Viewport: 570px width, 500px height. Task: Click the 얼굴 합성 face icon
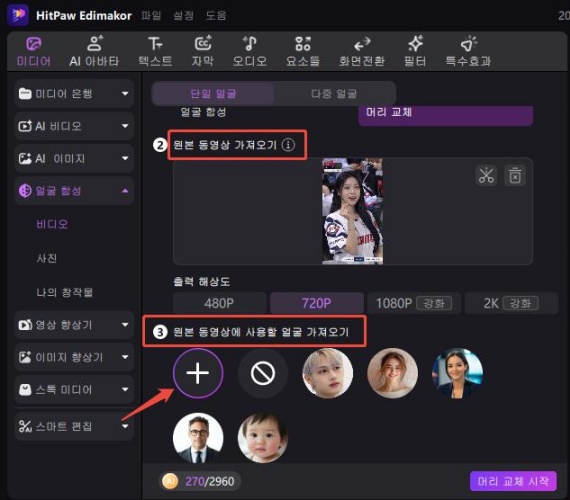25,191
